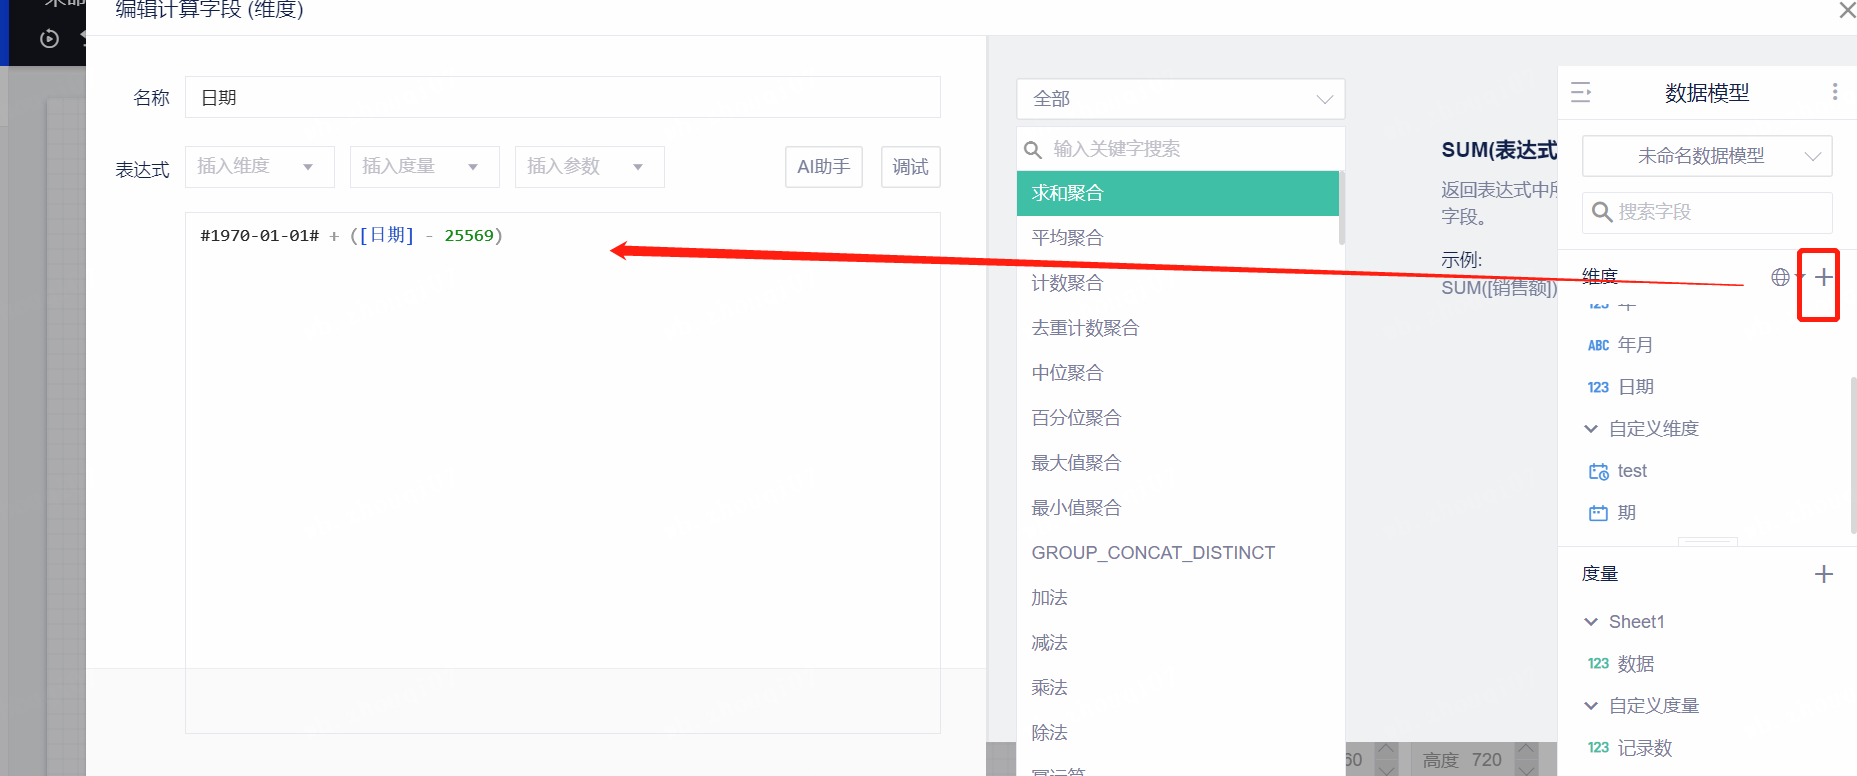
Task: Click the 调试 debug button
Action: pyautogui.click(x=910, y=167)
